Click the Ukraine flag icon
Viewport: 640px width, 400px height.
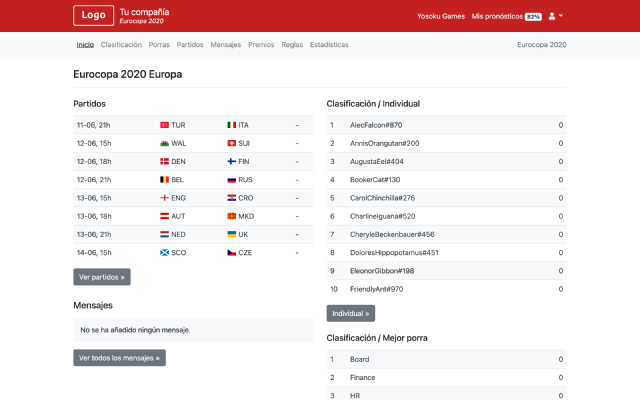(x=231, y=234)
